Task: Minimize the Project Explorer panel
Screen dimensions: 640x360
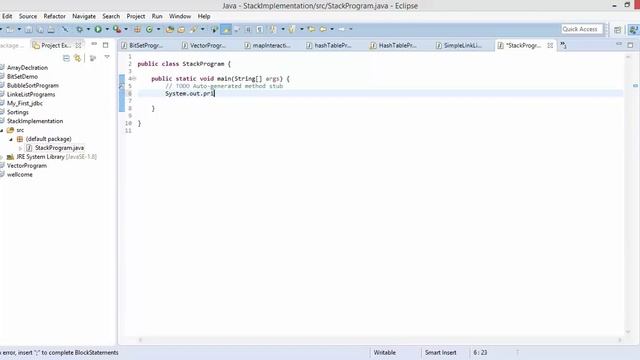Action: coord(94,44)
